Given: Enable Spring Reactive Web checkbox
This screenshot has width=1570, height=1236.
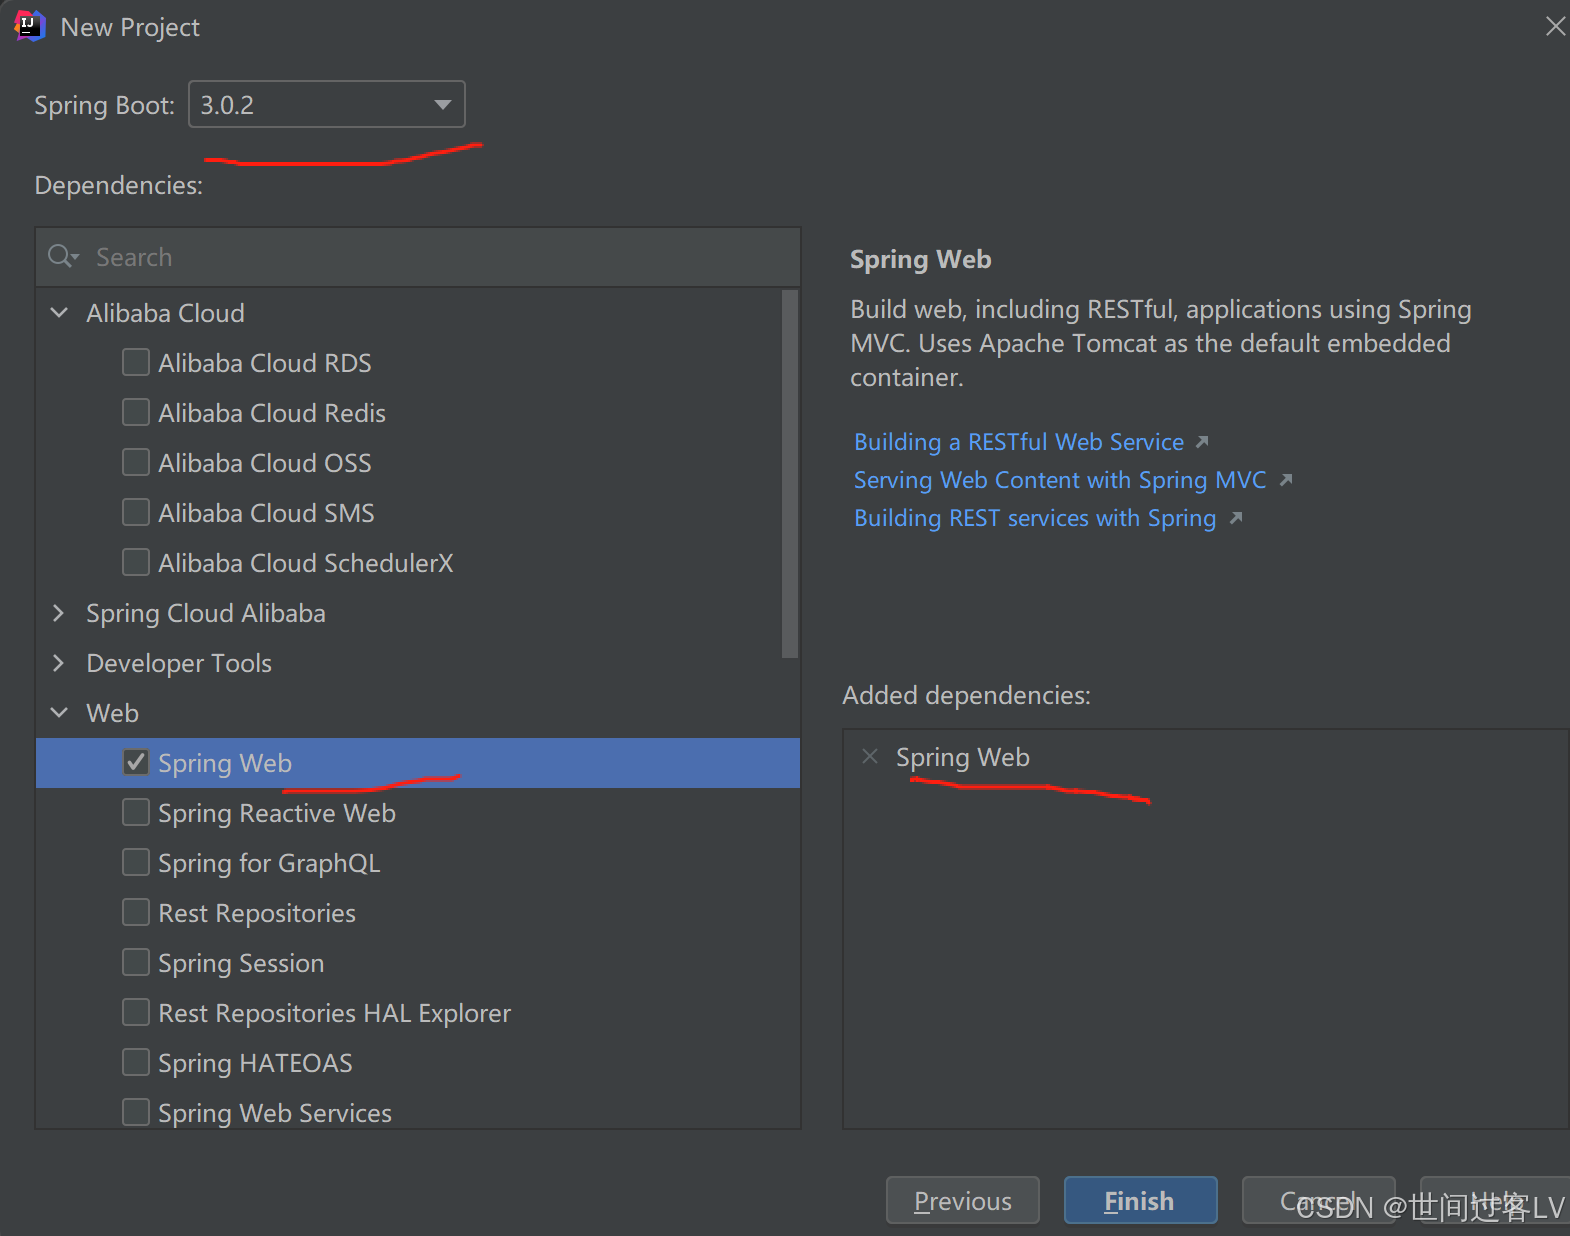Looking at the screenshot, I should click(136, 812).
